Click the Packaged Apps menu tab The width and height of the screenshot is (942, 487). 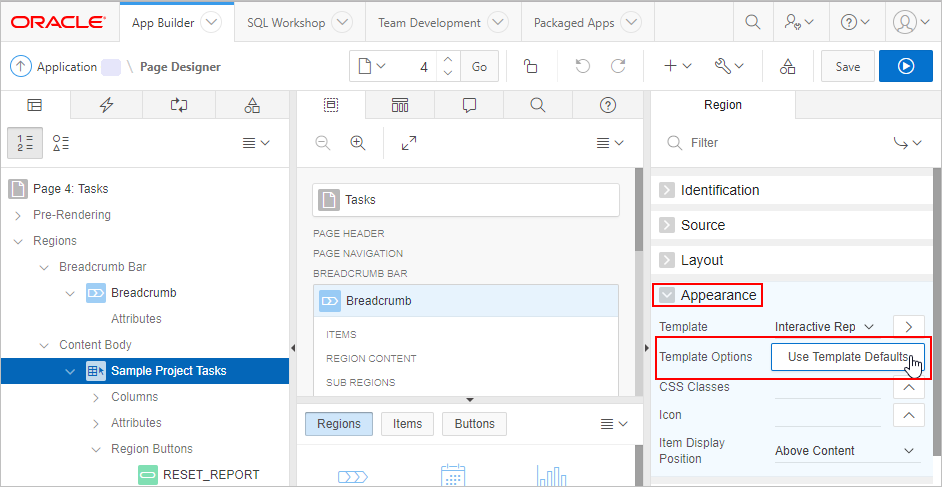(574, 23)
